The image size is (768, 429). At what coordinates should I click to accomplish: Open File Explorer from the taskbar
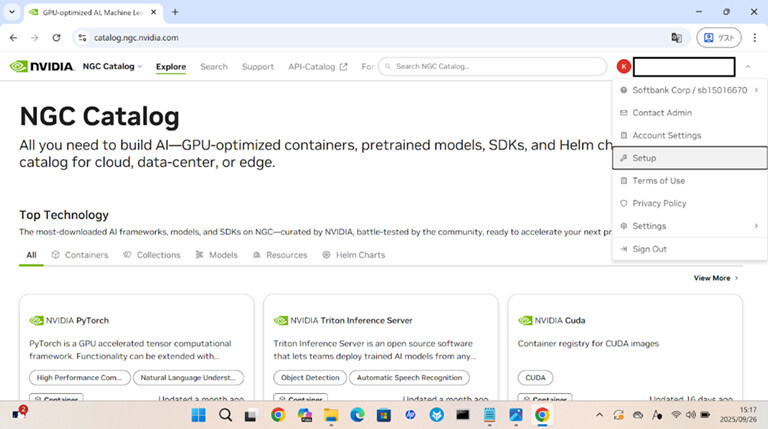coord(331,415)
